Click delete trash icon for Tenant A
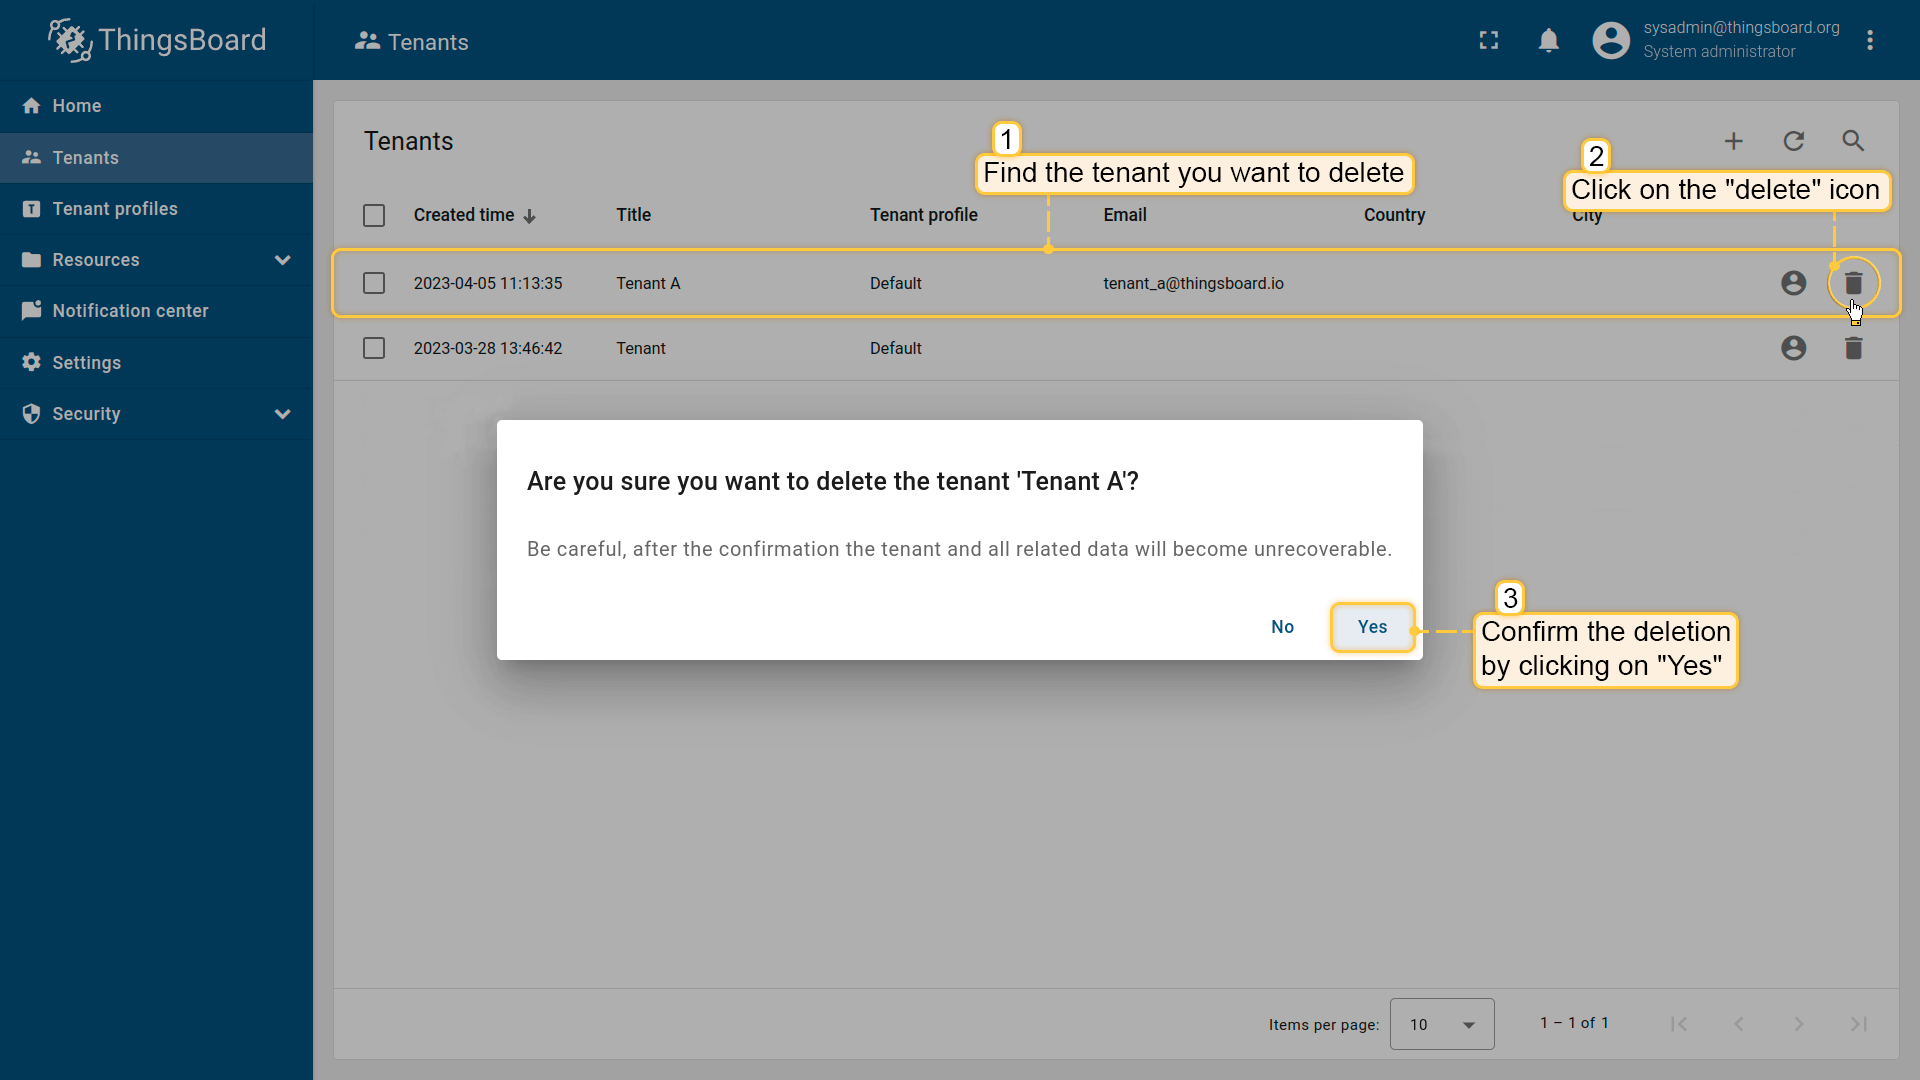 (x=1853, y=283)
